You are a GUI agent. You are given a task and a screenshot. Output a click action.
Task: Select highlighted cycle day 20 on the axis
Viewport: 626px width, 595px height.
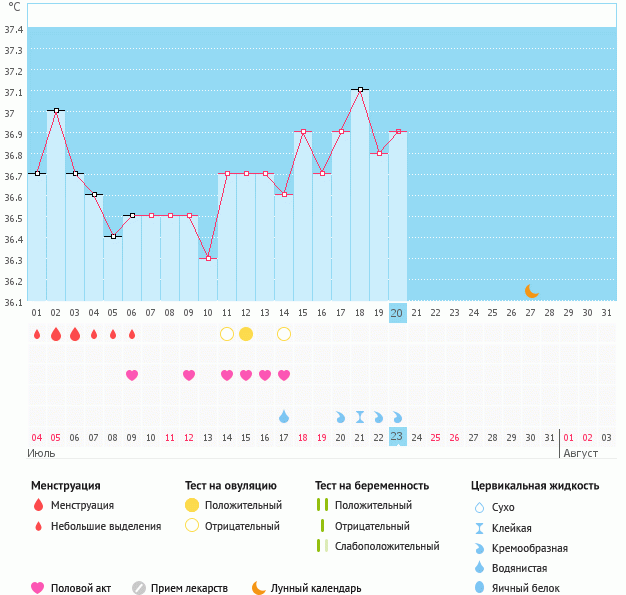[397, 313]
